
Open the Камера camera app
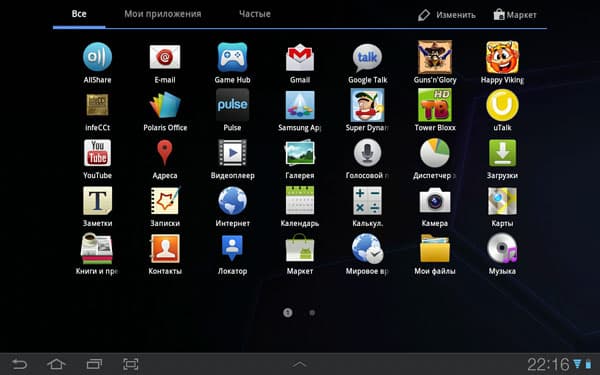[435, 201]
